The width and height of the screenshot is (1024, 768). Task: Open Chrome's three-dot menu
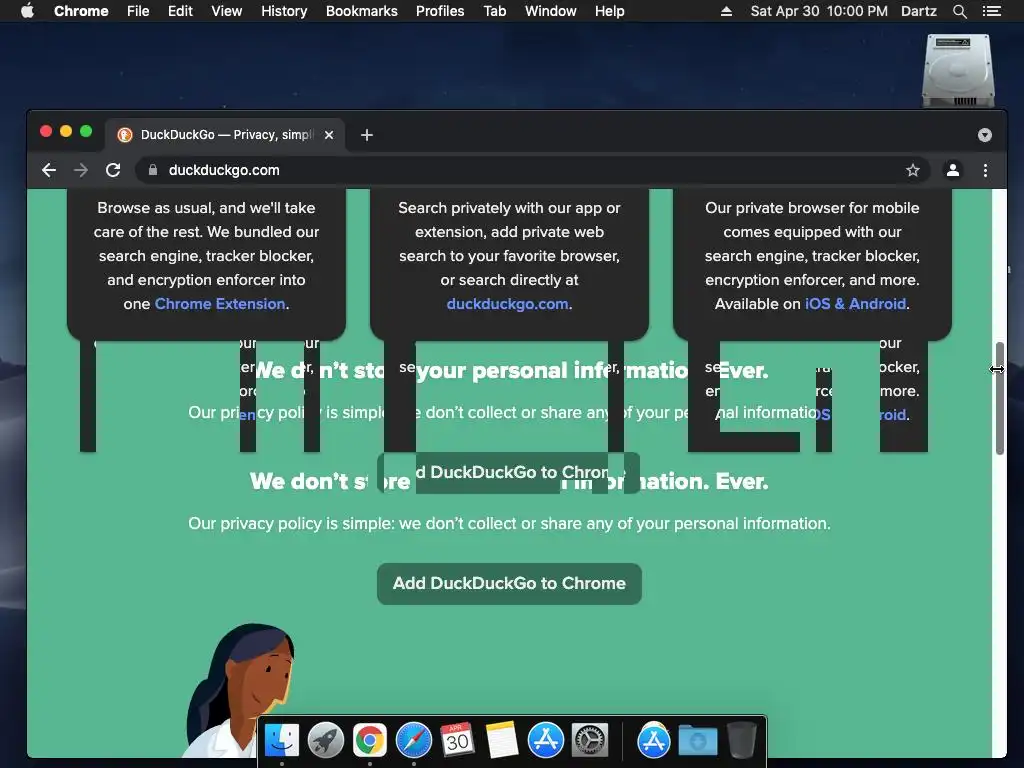click(985, 170)
